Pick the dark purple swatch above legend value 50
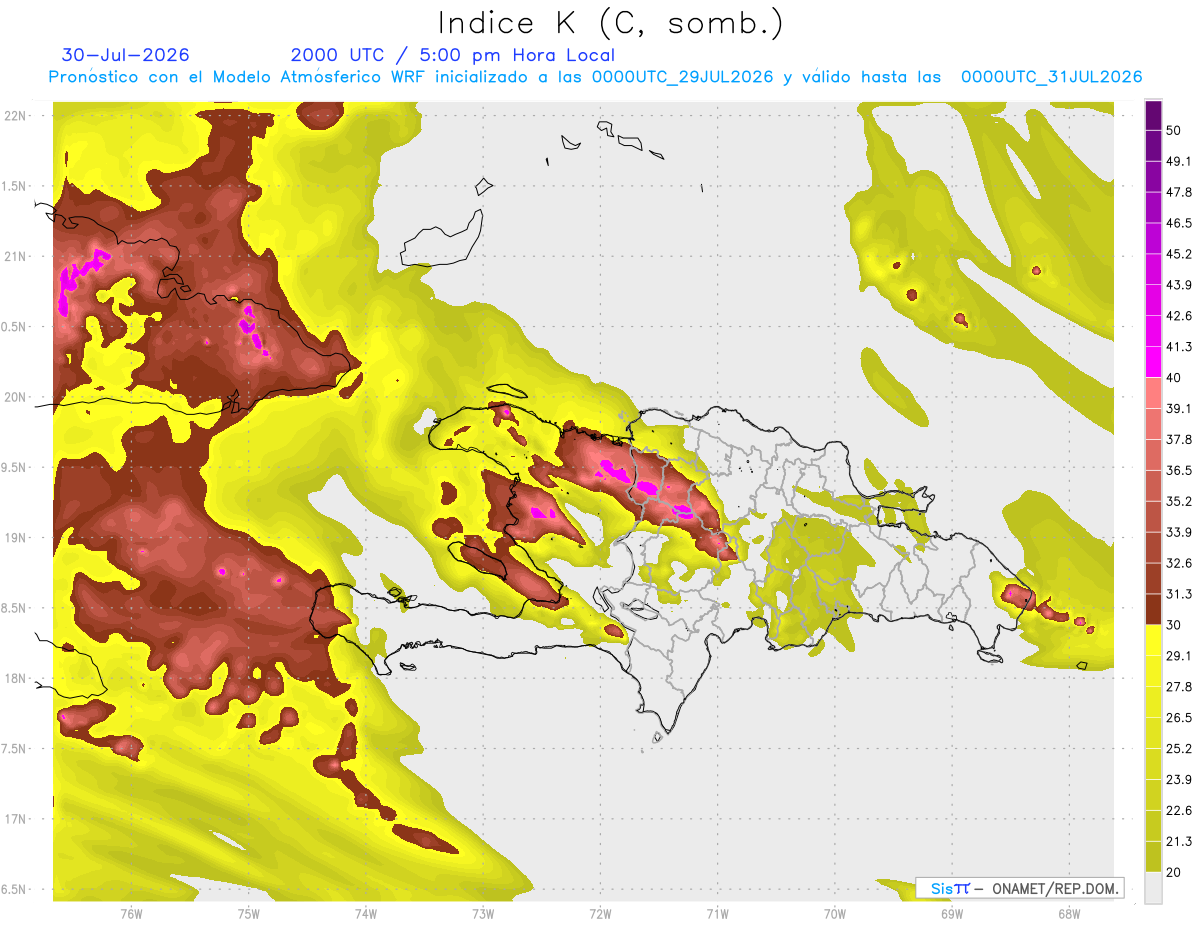Screen dimensions: 1200x927 (x=1153, y=115)
